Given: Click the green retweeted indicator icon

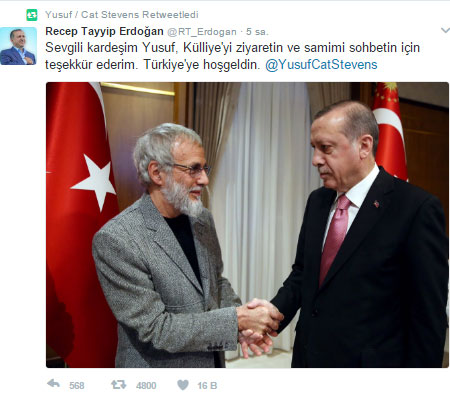Looking at the screenshot, I should pos(32,15).
